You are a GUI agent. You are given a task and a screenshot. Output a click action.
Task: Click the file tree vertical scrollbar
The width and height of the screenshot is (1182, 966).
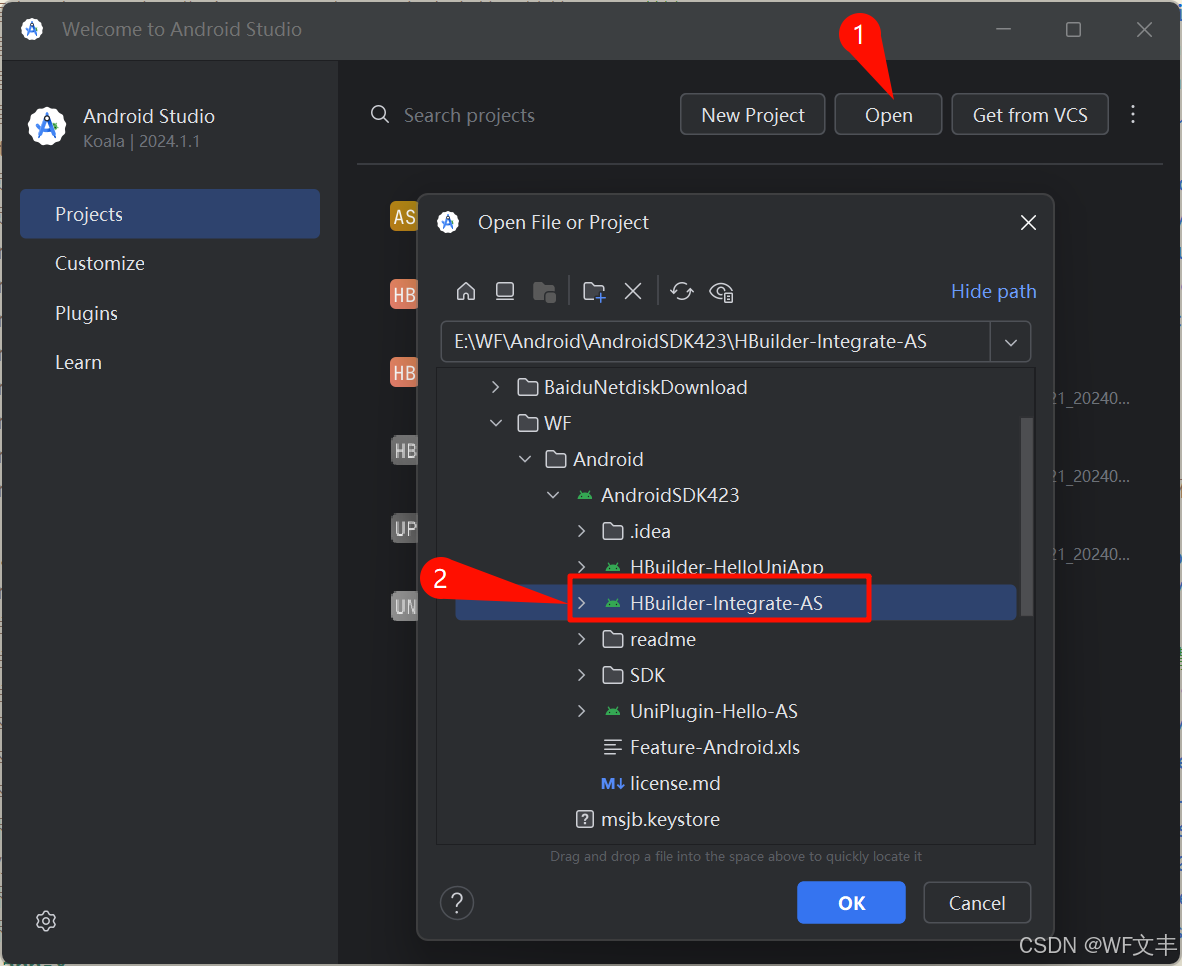(1026, 517)
